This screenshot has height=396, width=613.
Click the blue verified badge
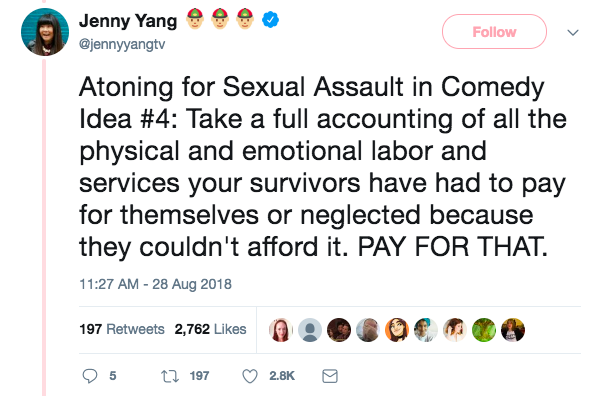coord(270,19)
